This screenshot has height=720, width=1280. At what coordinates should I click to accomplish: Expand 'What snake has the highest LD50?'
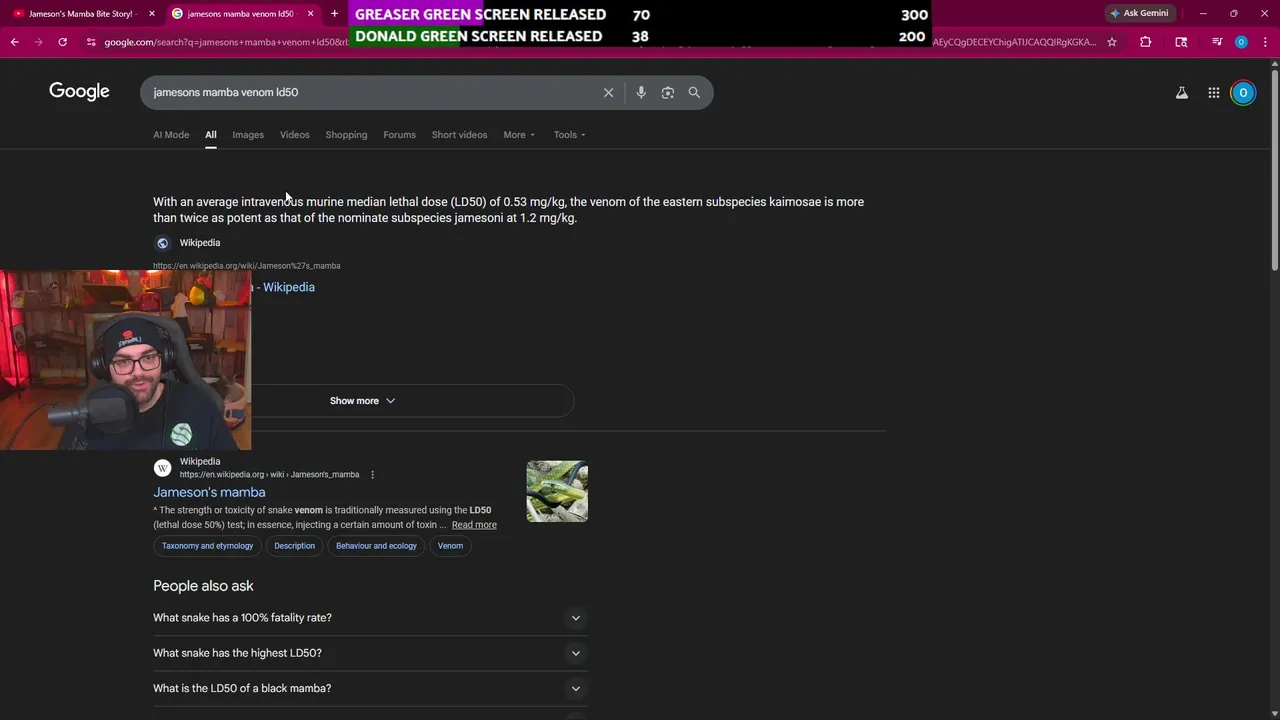pos(370,653)
